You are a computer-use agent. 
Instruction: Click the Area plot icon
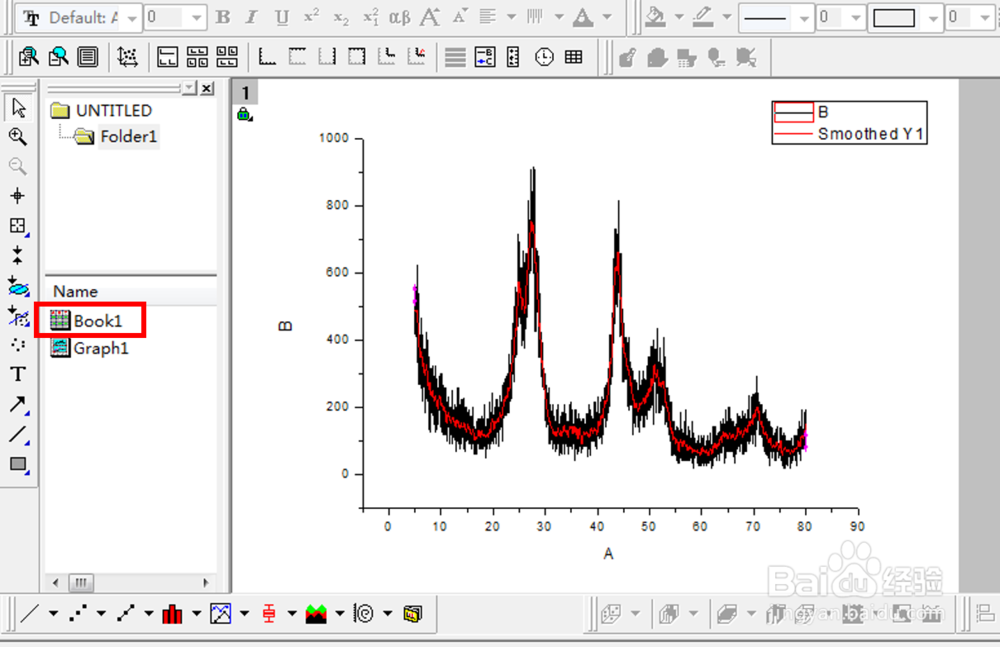(x=316, y=614)
